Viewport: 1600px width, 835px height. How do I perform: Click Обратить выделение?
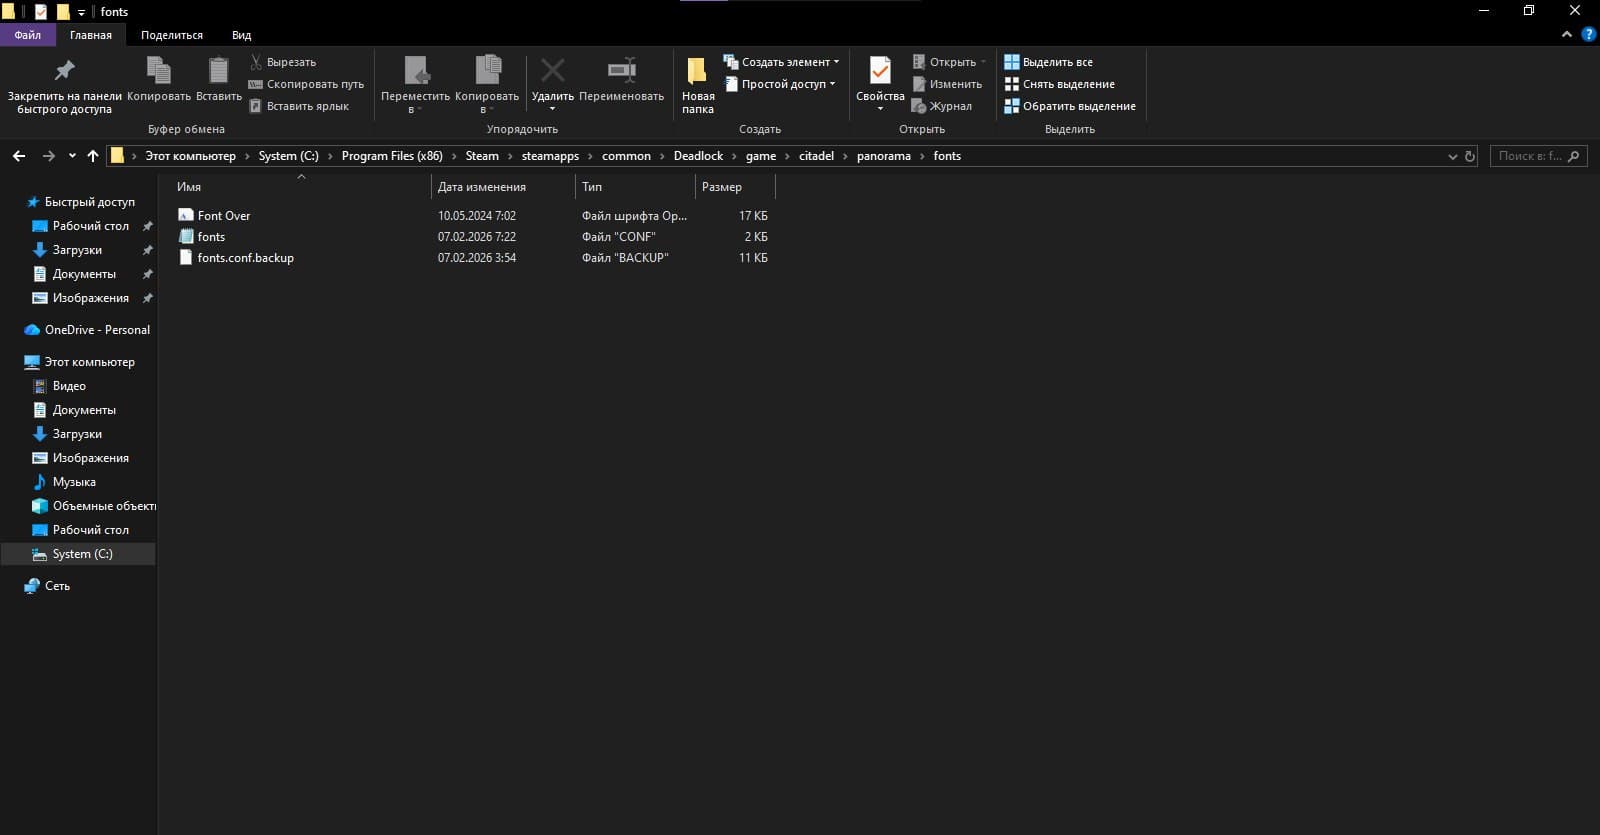tap(1070, 106)
